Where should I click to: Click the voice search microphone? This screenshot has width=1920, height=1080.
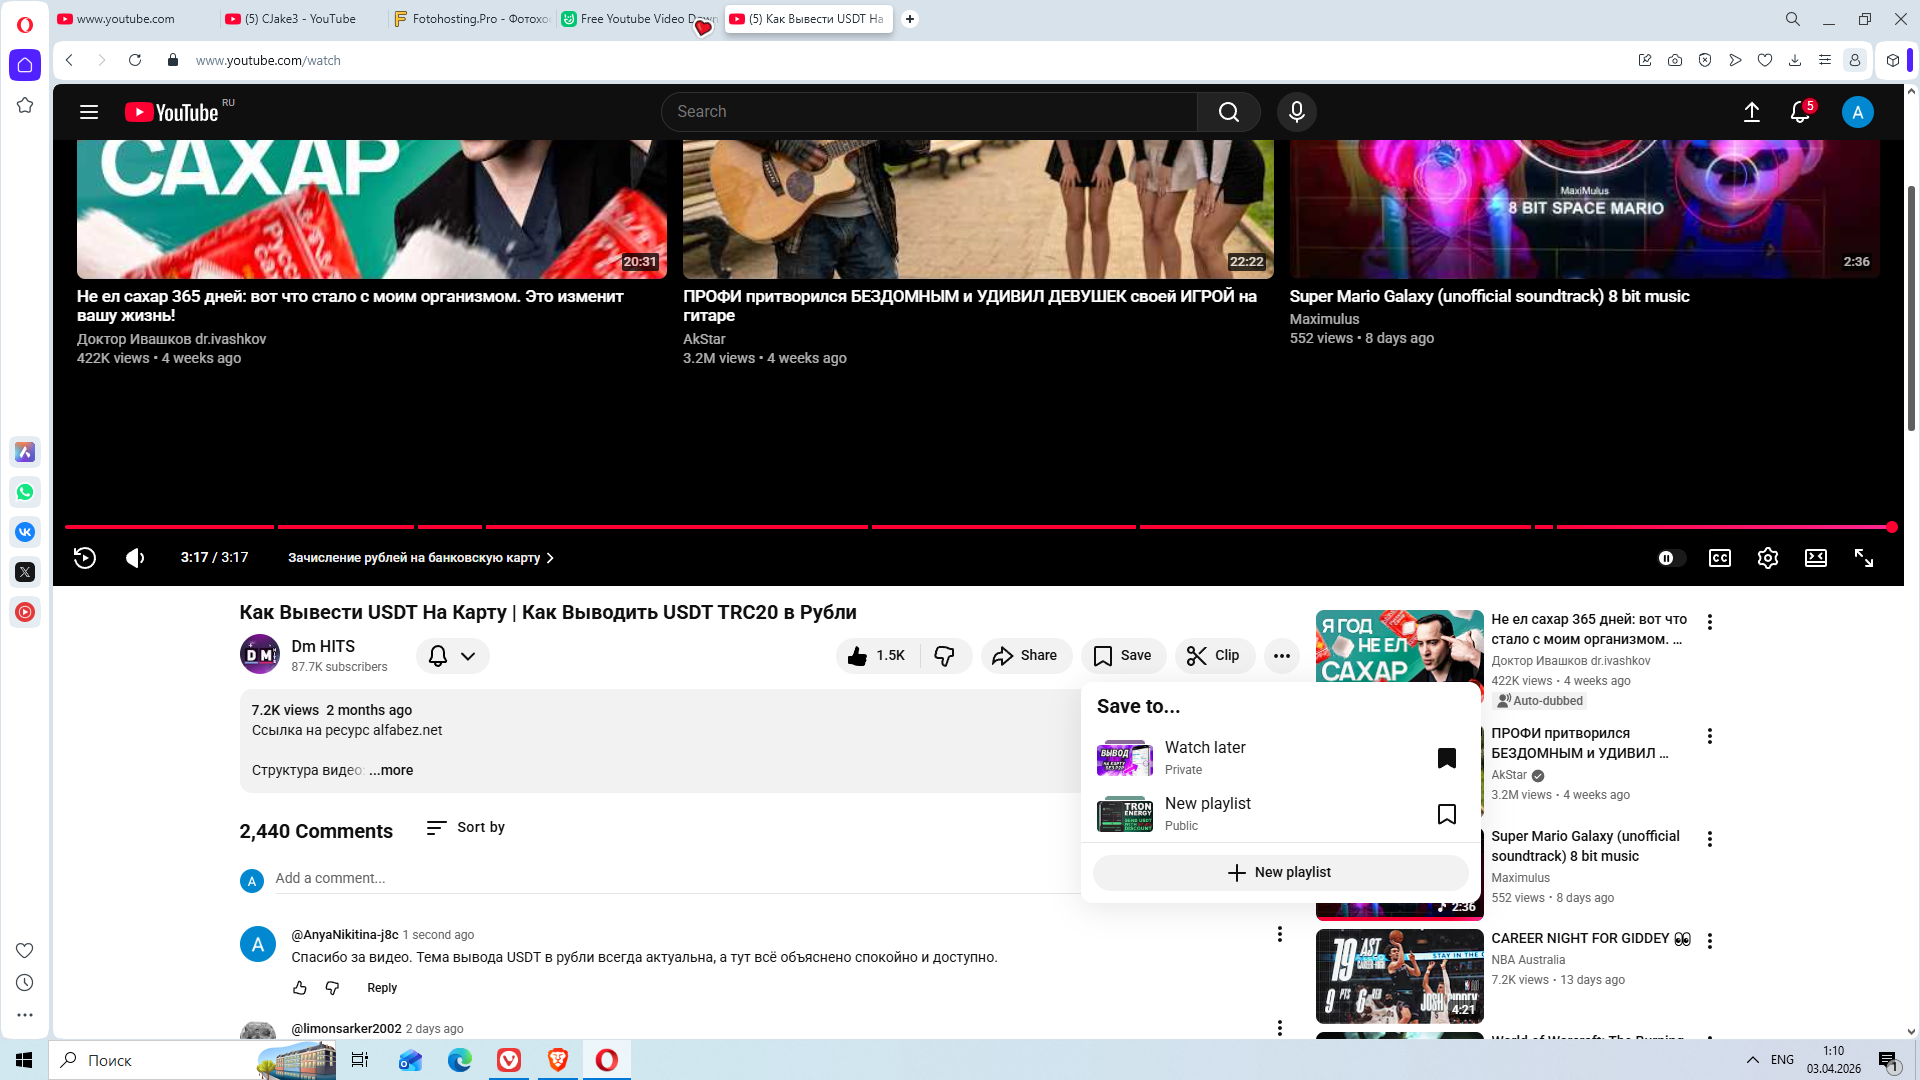pos(1296,112)
